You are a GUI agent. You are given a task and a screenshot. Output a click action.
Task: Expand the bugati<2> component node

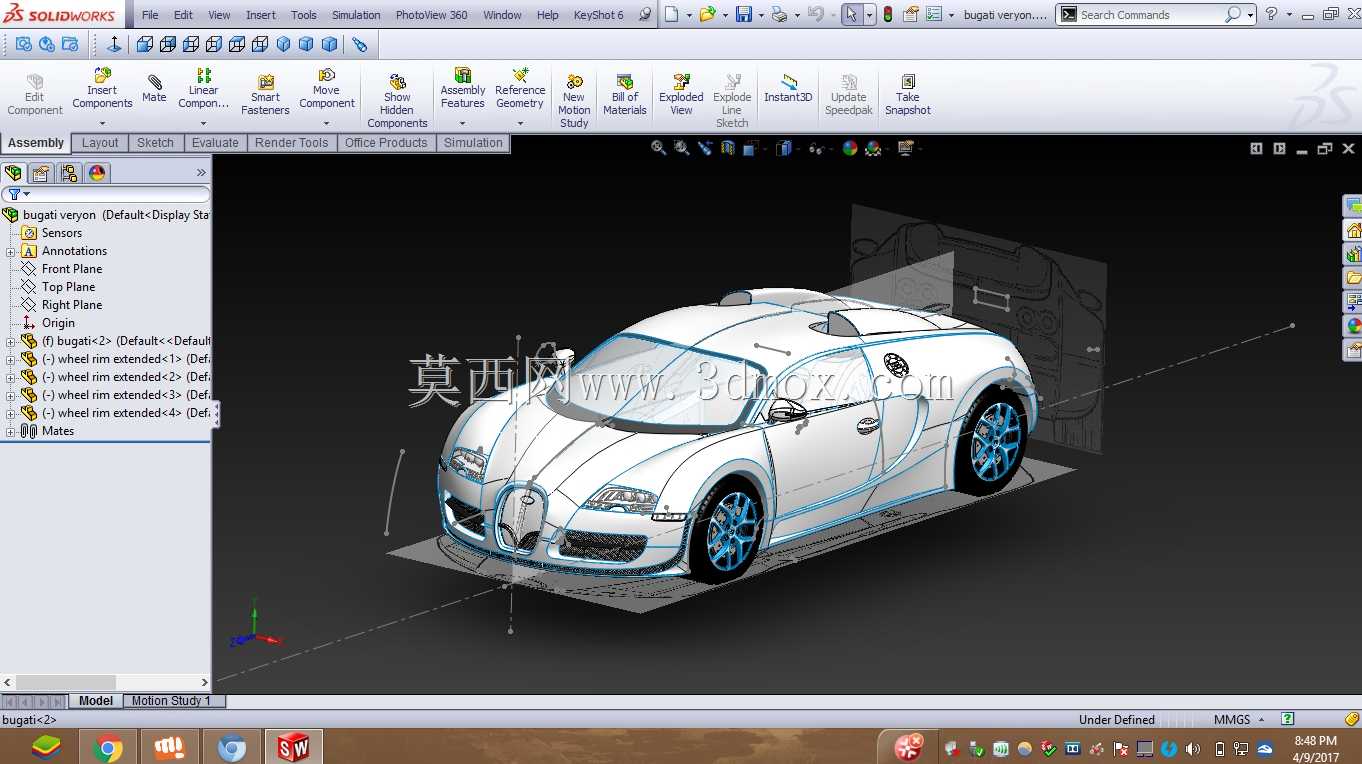11,341
